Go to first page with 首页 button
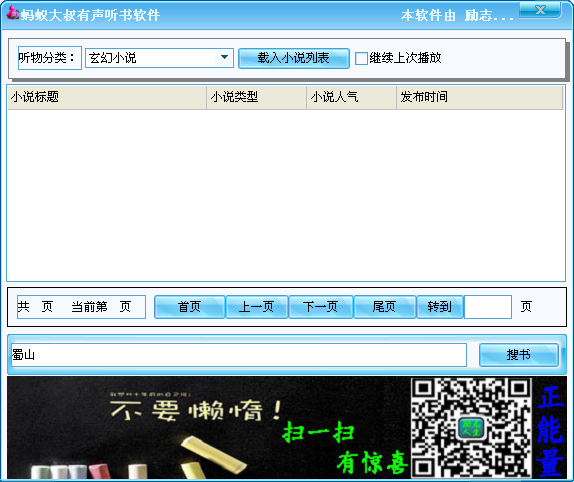The image size is (574, 482). tap(189, 307)
